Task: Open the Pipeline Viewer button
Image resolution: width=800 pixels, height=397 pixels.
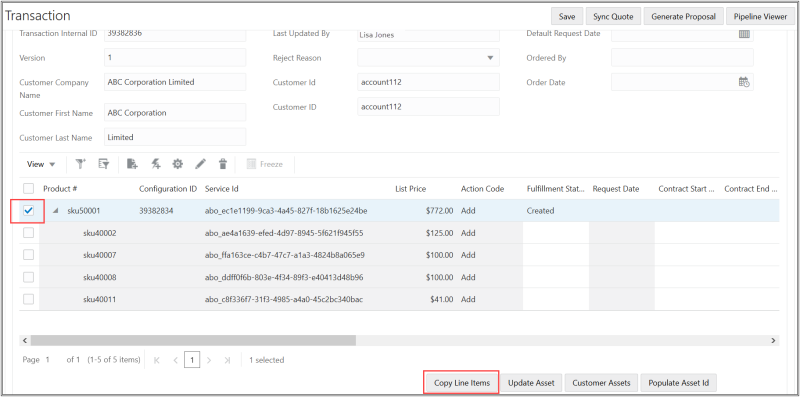Action: pyautogui.click(x=760, y=16)
